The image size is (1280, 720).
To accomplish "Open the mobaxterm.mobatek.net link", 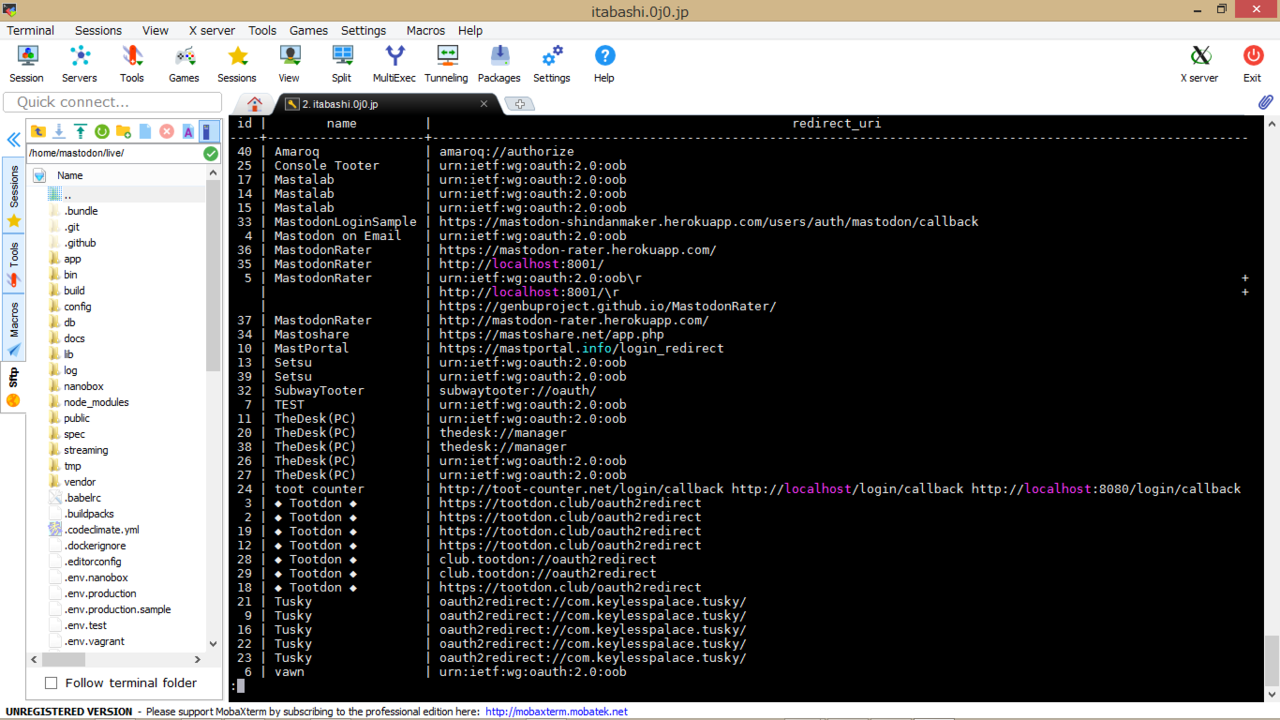I will [x=556, y=712].
